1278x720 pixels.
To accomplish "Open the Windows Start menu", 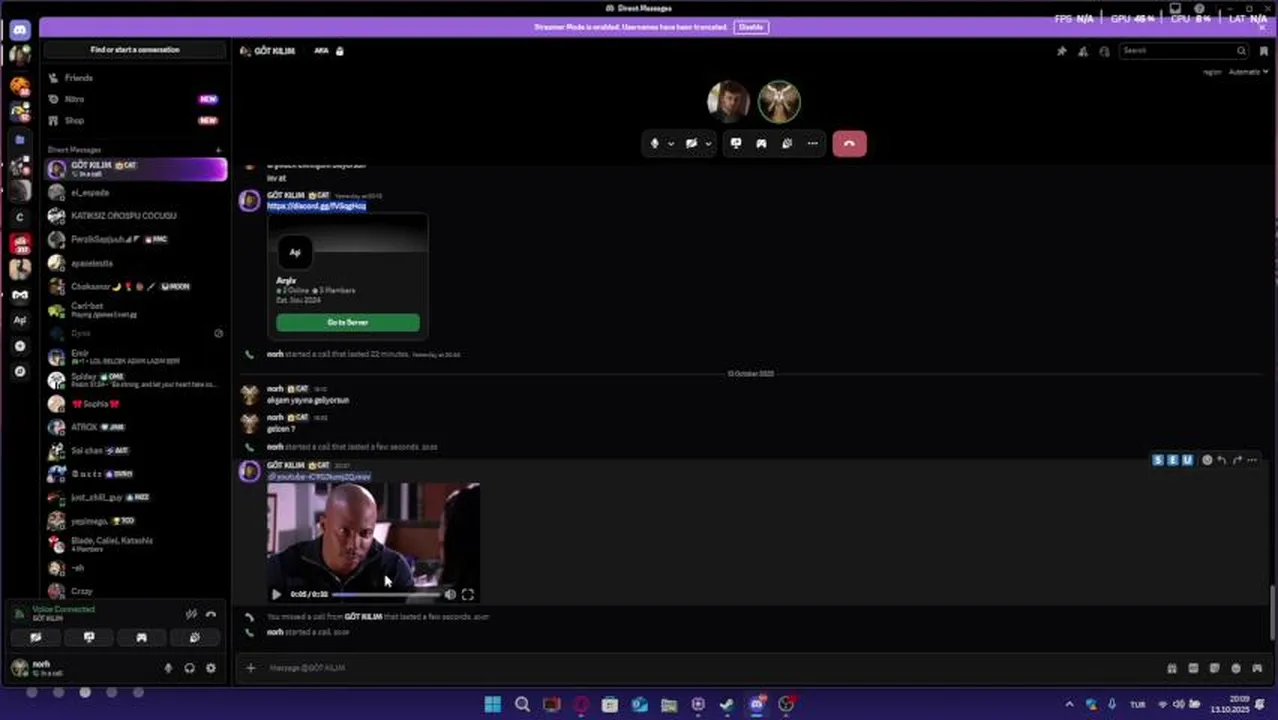I will pos(493,705).
